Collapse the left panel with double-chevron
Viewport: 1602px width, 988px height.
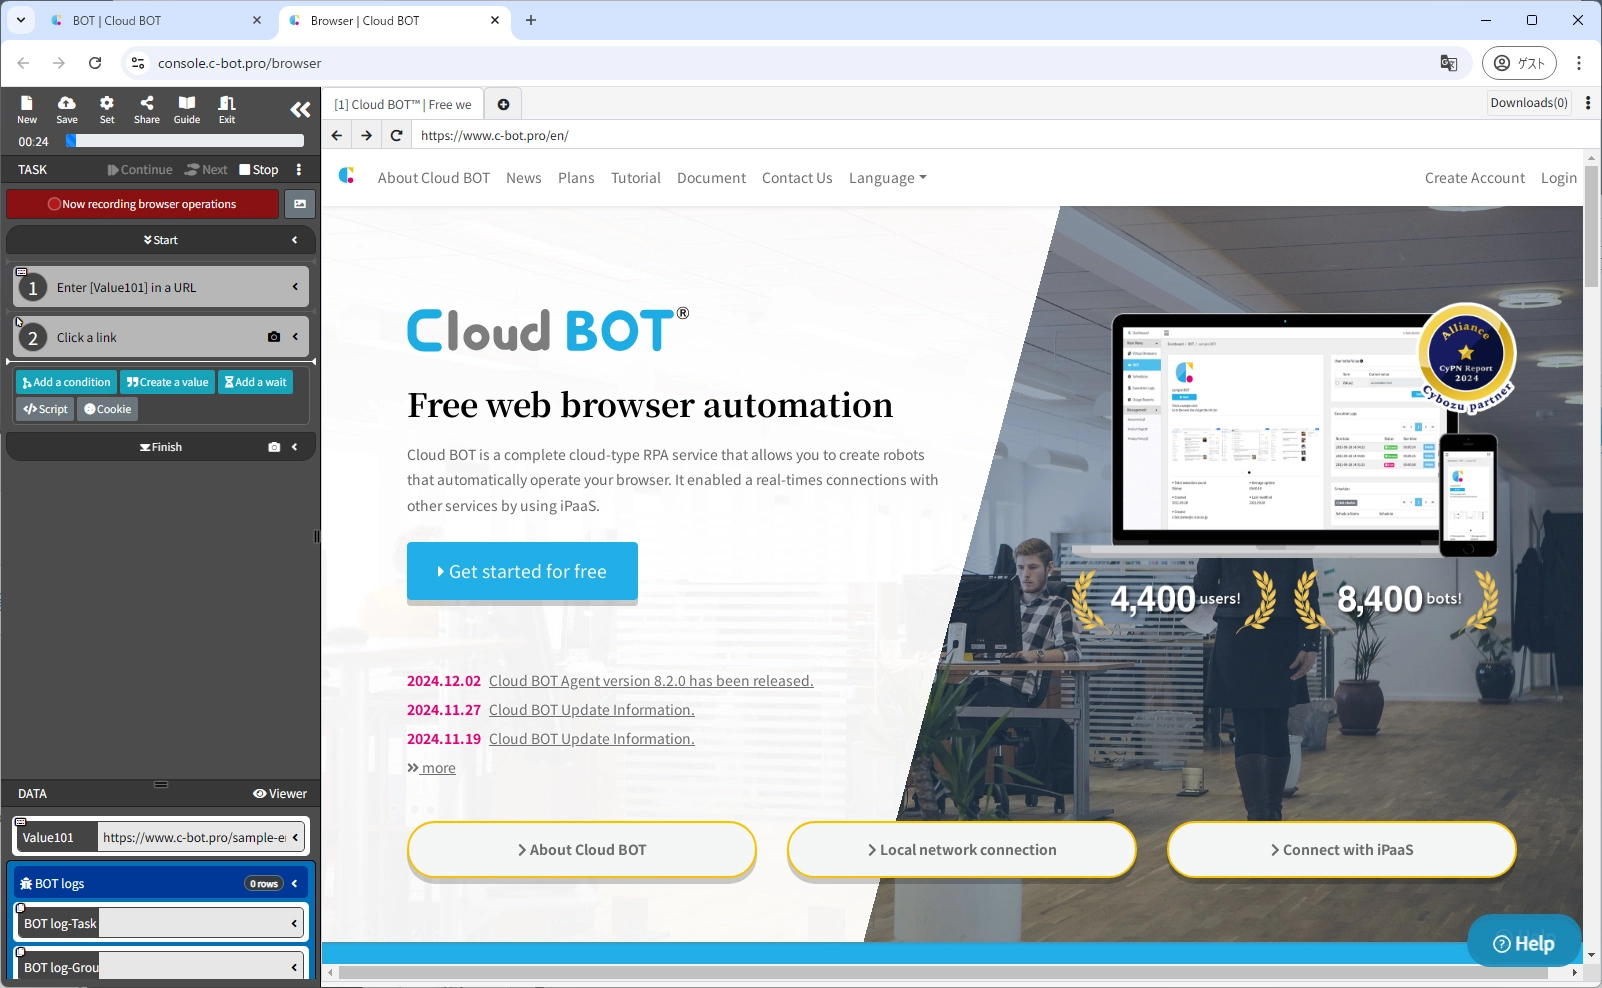point(300,110)
